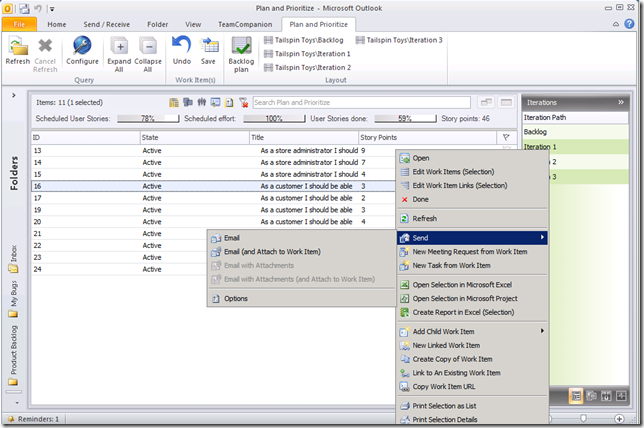Click the Search Plan and Prioritize field
Image resolution: width=644 pixels, height=428 pixels.
tap(361, 102)
